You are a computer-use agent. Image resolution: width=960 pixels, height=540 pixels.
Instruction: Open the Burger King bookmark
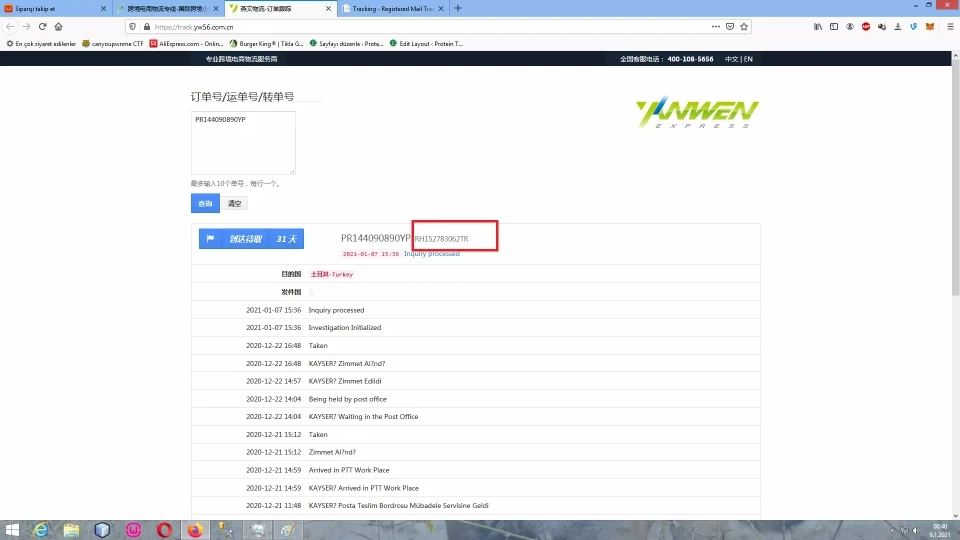266,43
